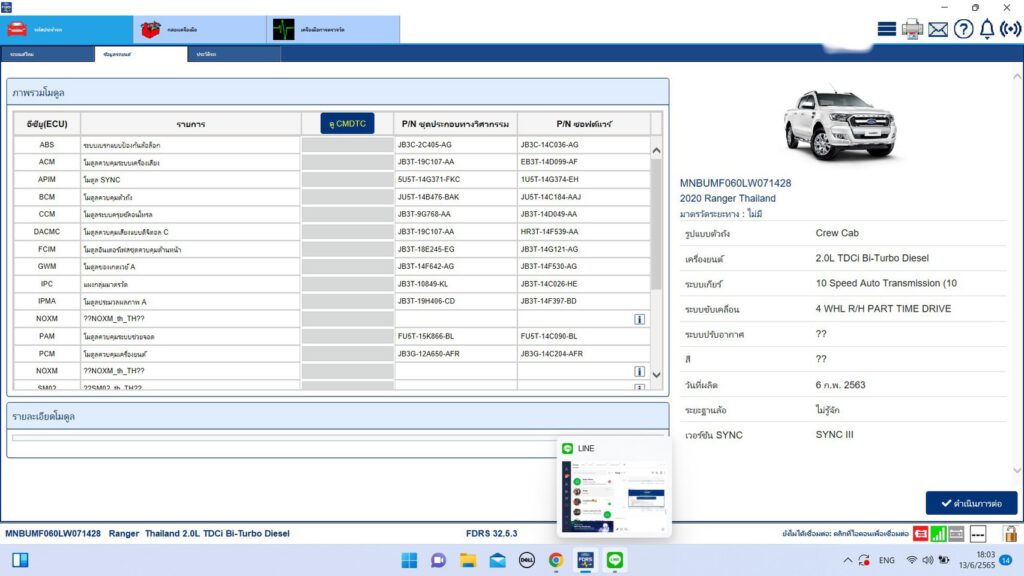Open the hamburger menu icon

(x=886, y=28)
